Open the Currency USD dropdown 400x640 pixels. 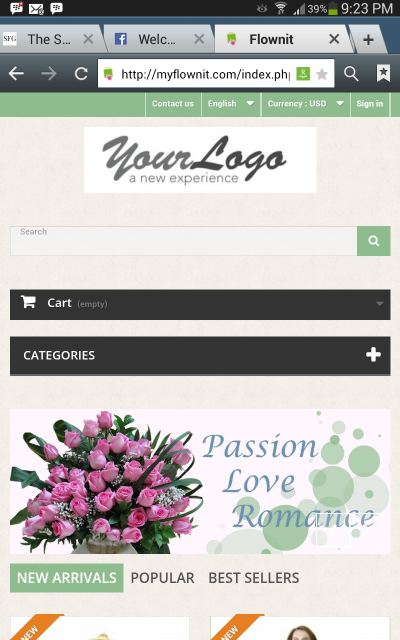coord(306,104)
